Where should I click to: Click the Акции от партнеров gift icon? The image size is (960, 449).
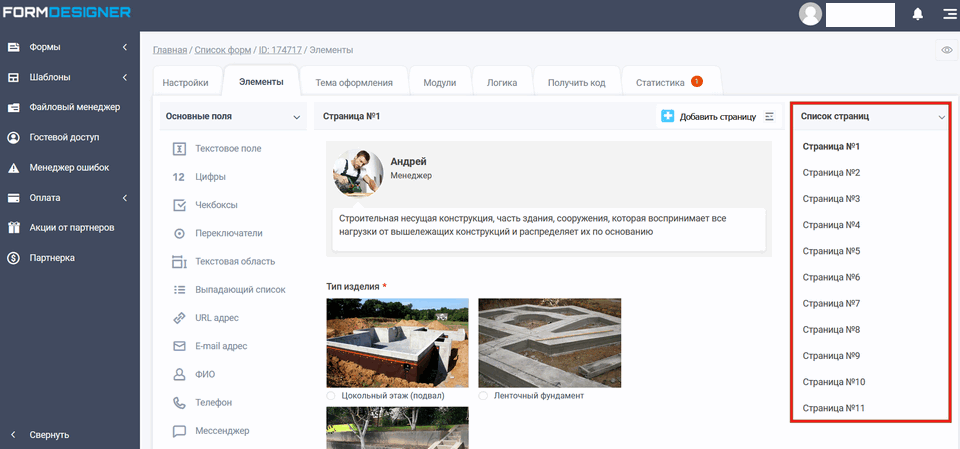coord(13,228)
